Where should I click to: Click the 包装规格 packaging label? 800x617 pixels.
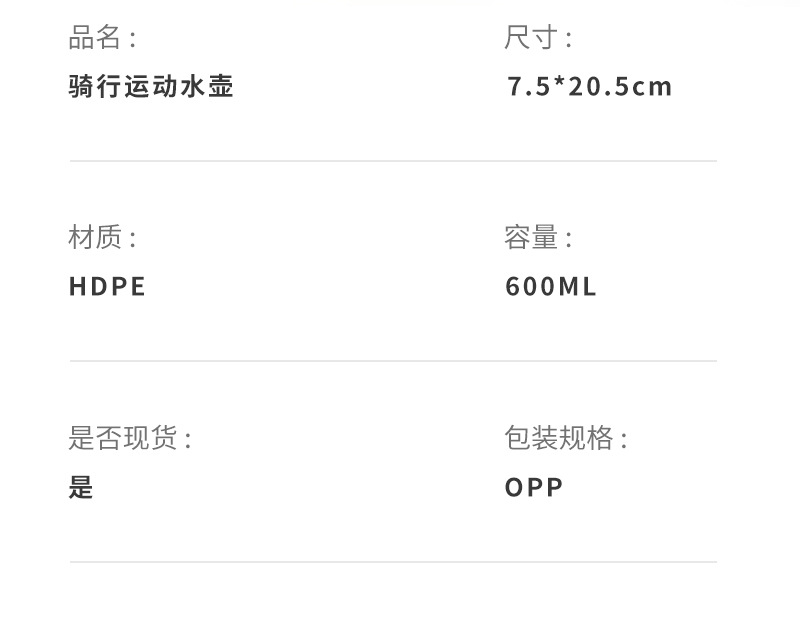click(x=558, y=438)
